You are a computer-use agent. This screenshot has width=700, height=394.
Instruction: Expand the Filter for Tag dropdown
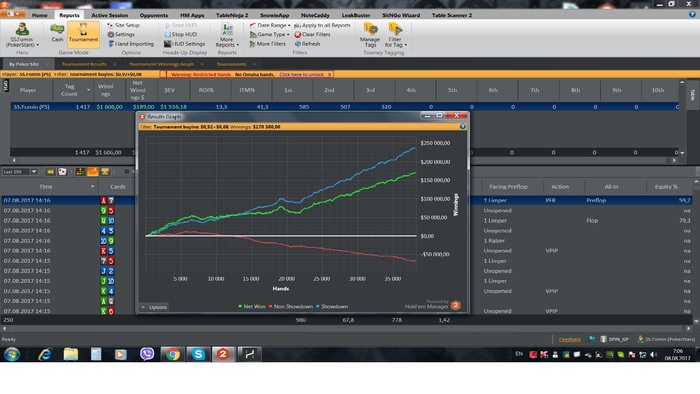(406, 45)
